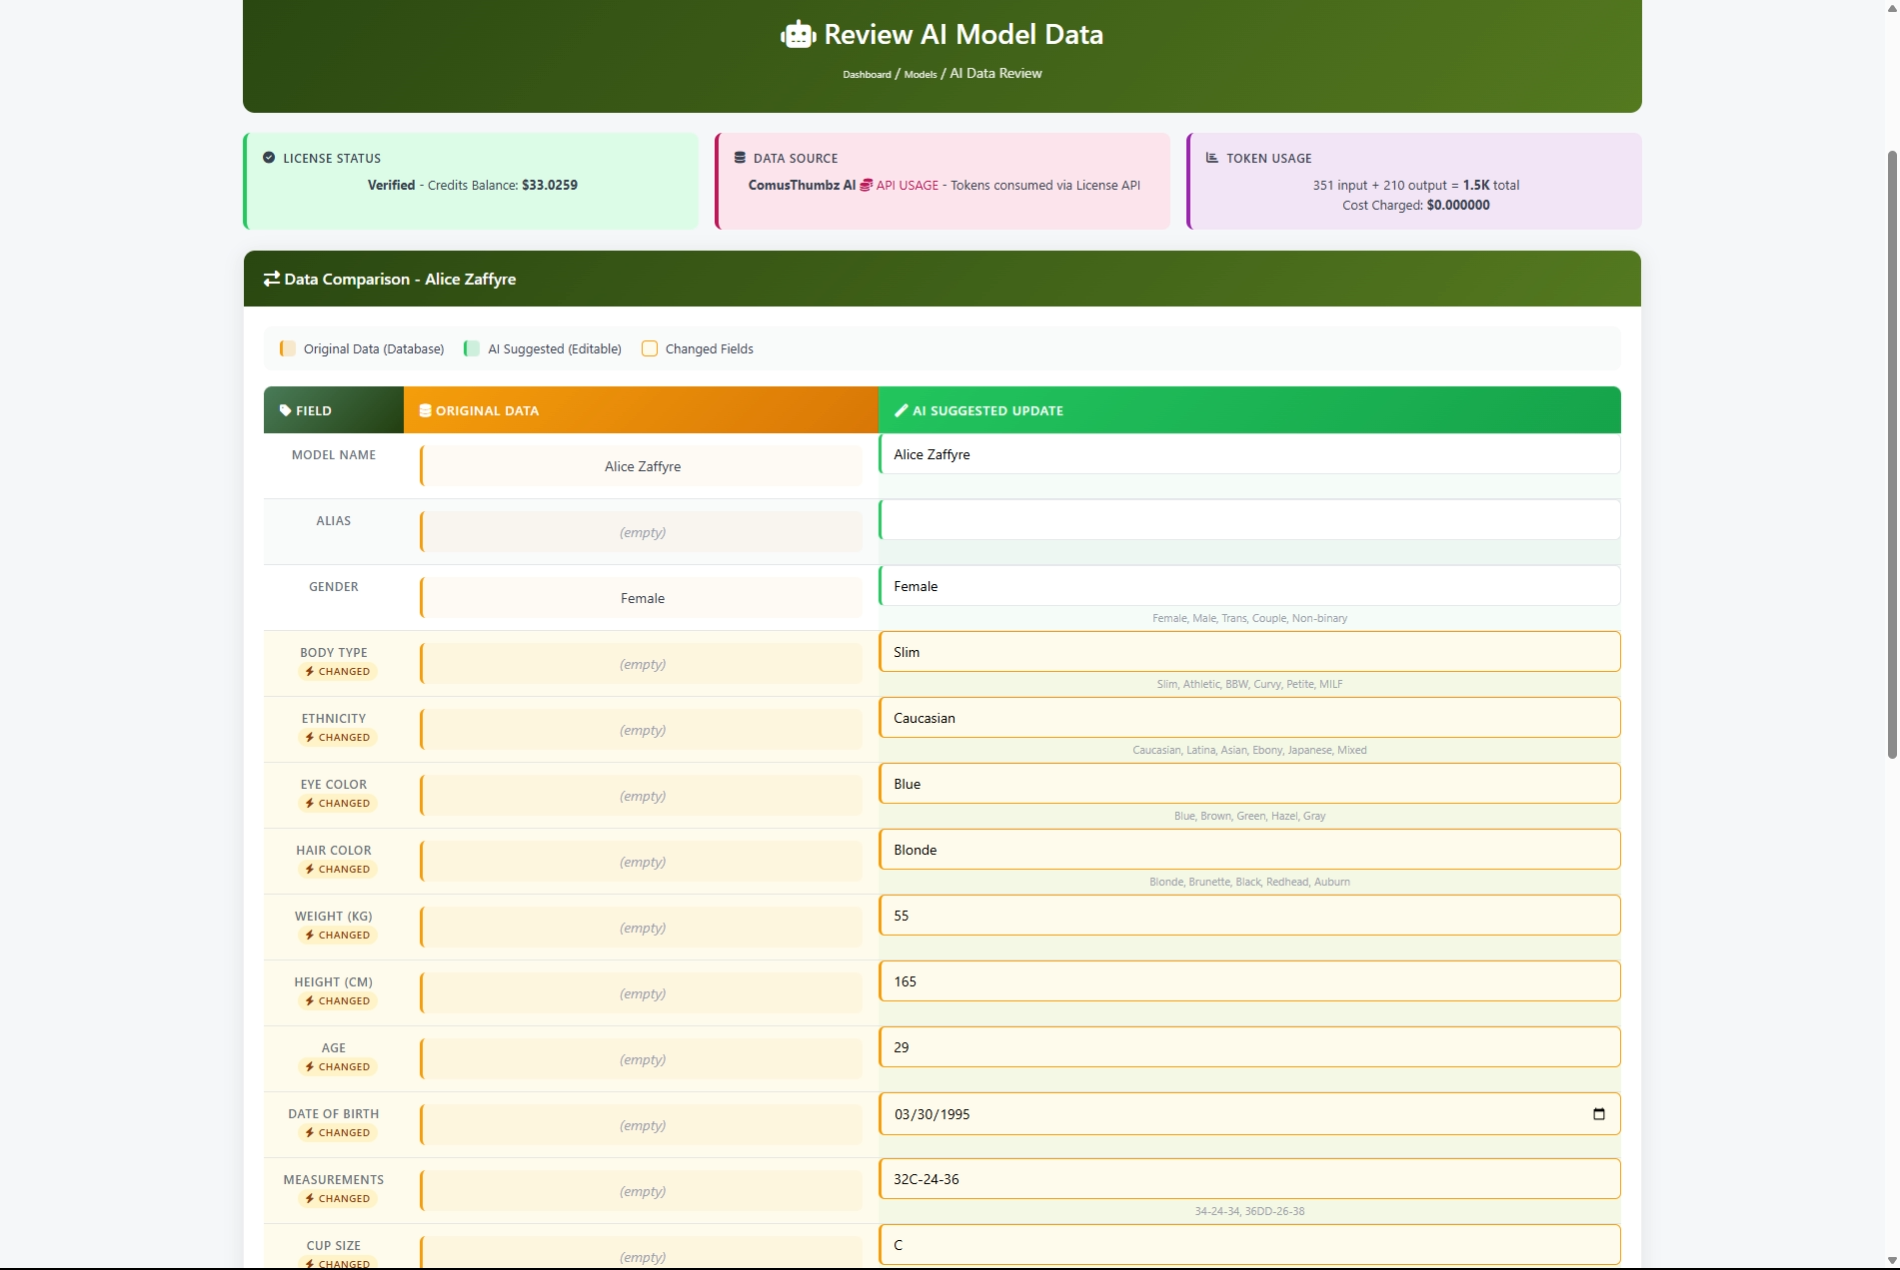The height and width of the screenshot is (1270, 1900).
Task: Click the Original Data legend color swatch
Action: click(x=288, y=349)
